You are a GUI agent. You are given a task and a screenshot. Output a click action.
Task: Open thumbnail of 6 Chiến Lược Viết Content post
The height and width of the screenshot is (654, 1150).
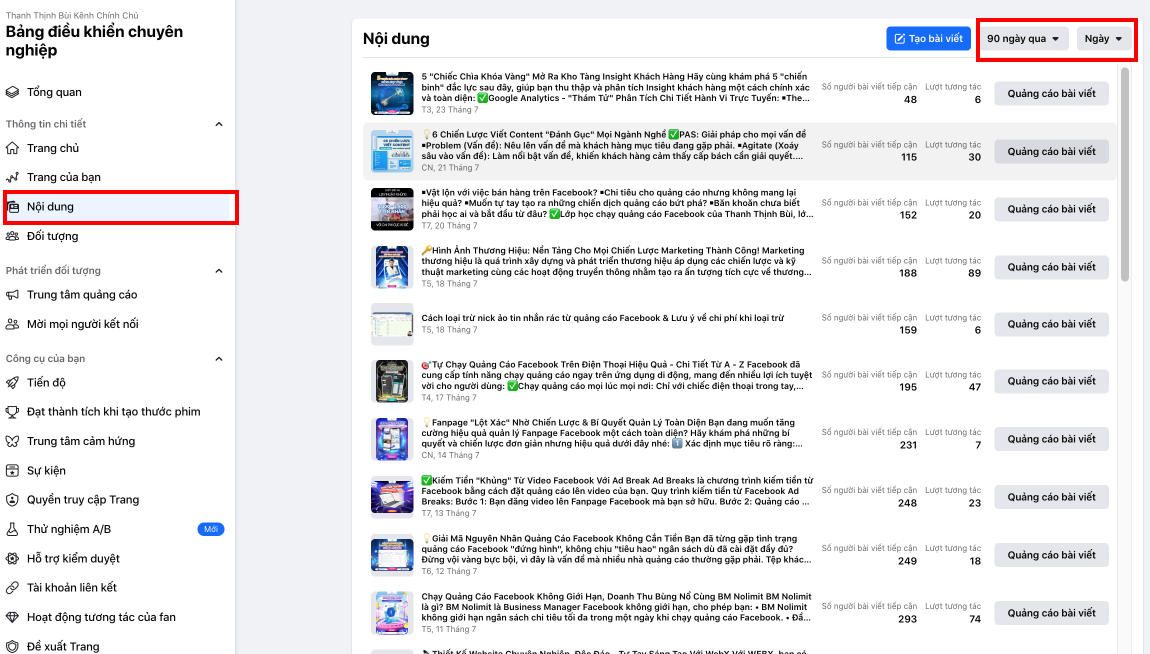pos(392,151)
